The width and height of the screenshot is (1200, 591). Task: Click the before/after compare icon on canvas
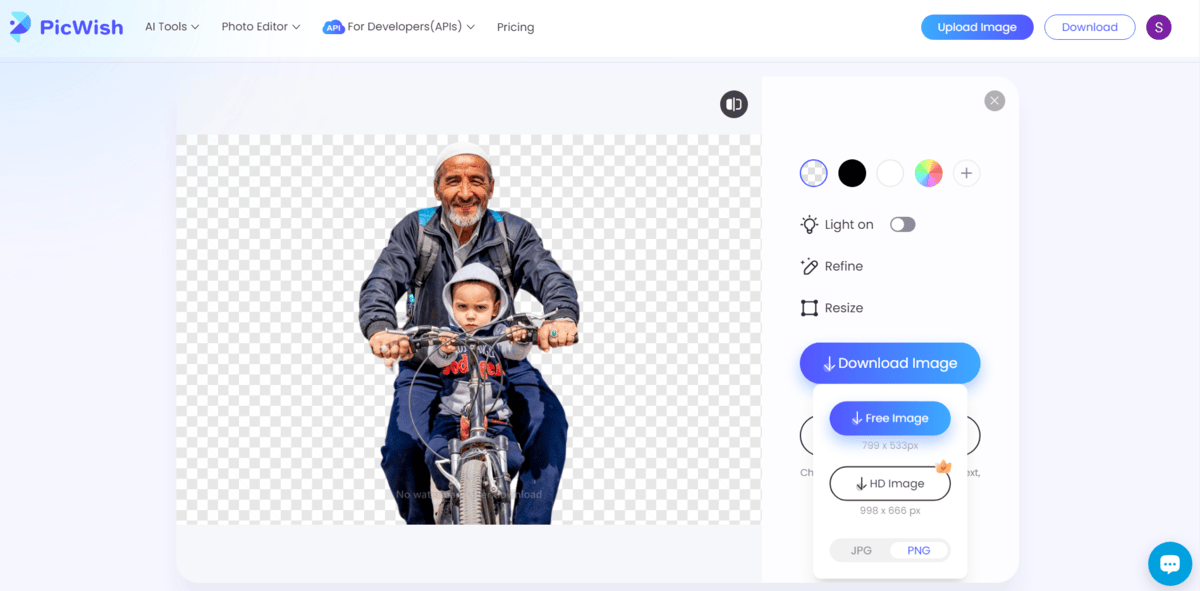(733, 104)
